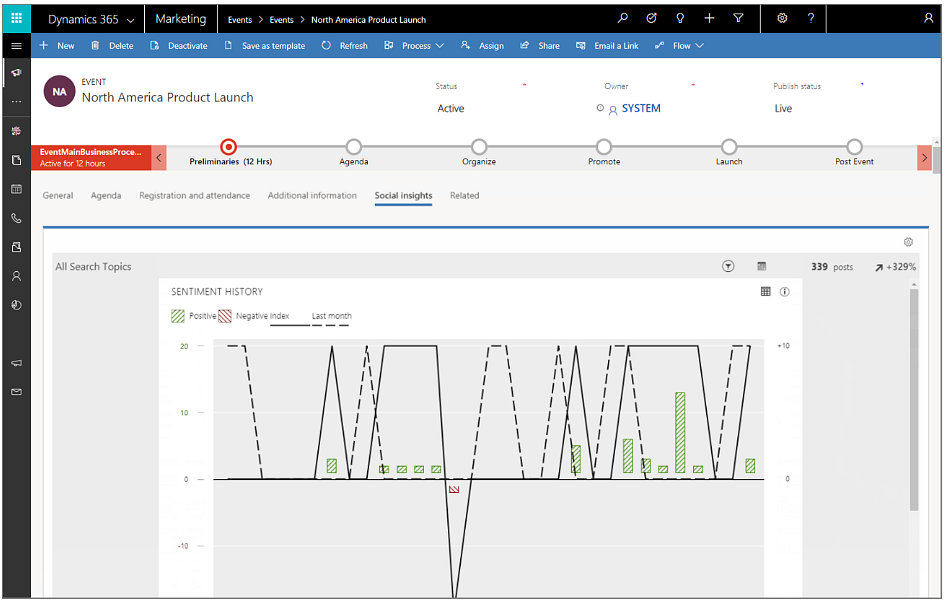The width and height of the screenshot is (951, 606).
Task: Click the New button
Action: point(57,45)
